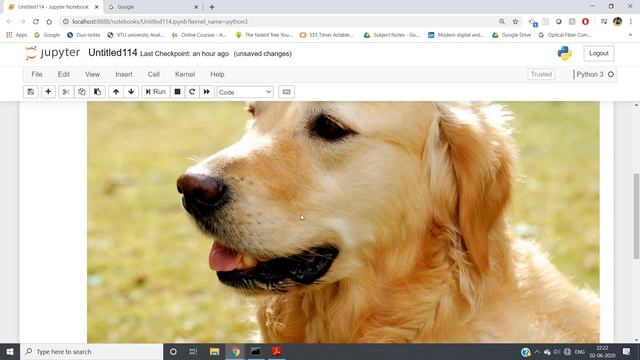The image size is (640, 360).
Task: Click the Python 3 kernel indicator circle
Action: pyautogui.click(x=611, y=74)
